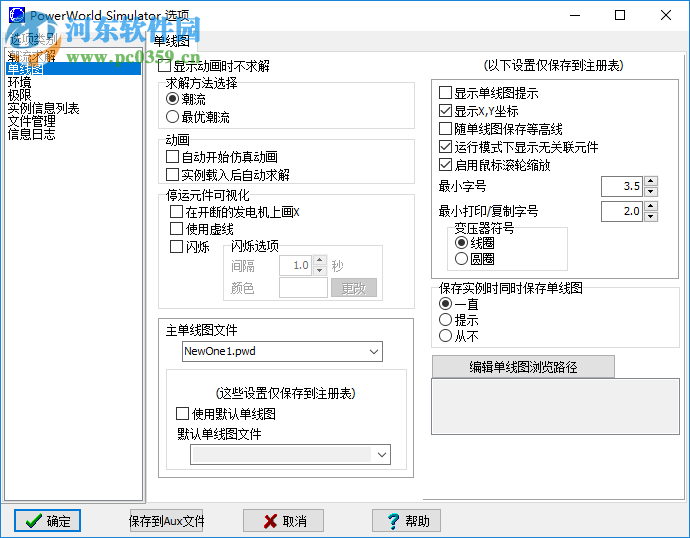
Task: Click the 间隔 blink interval input field
Action: point(296,265)
